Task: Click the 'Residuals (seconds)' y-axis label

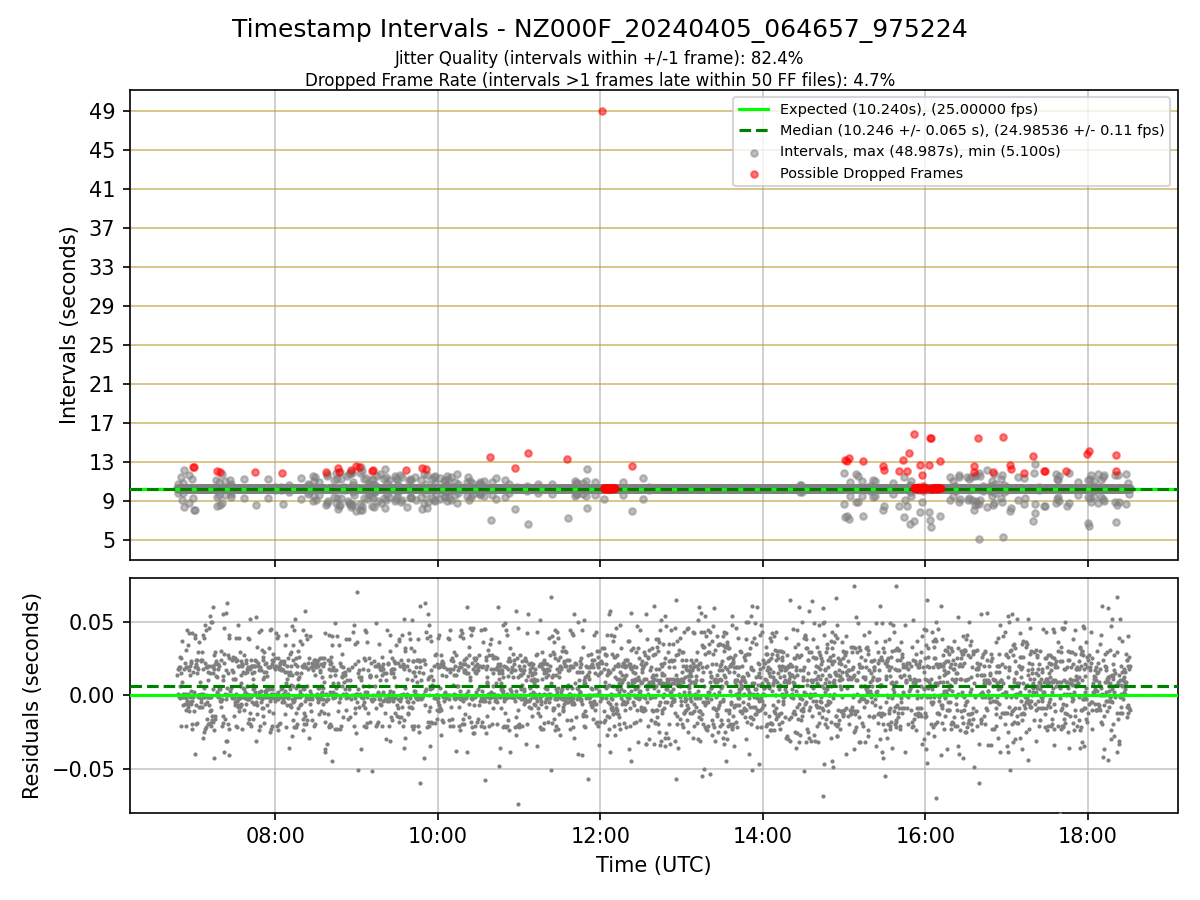Action: tap(31, 696)
